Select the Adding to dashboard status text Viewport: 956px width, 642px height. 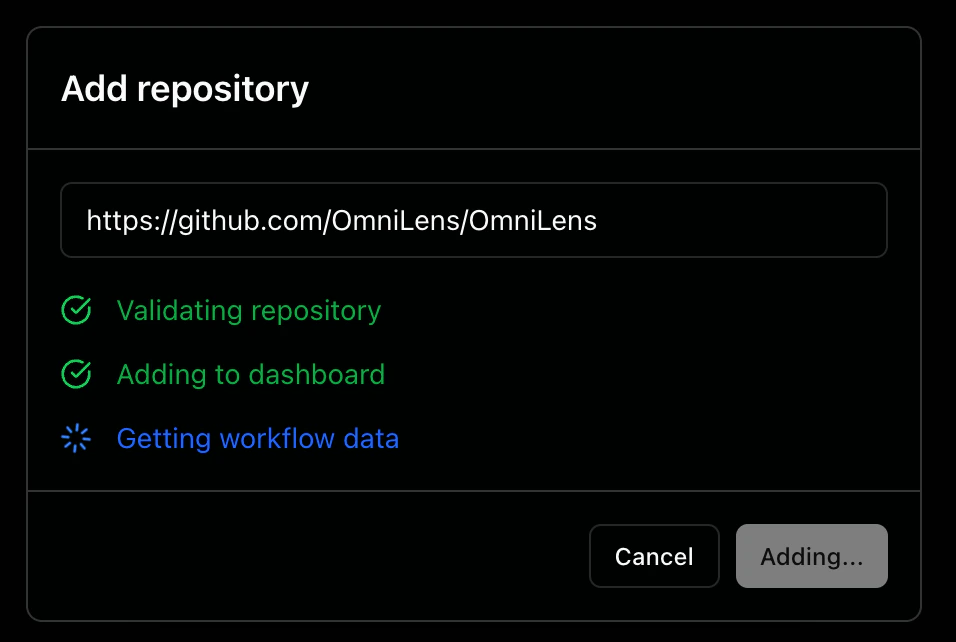pos(251,375)
